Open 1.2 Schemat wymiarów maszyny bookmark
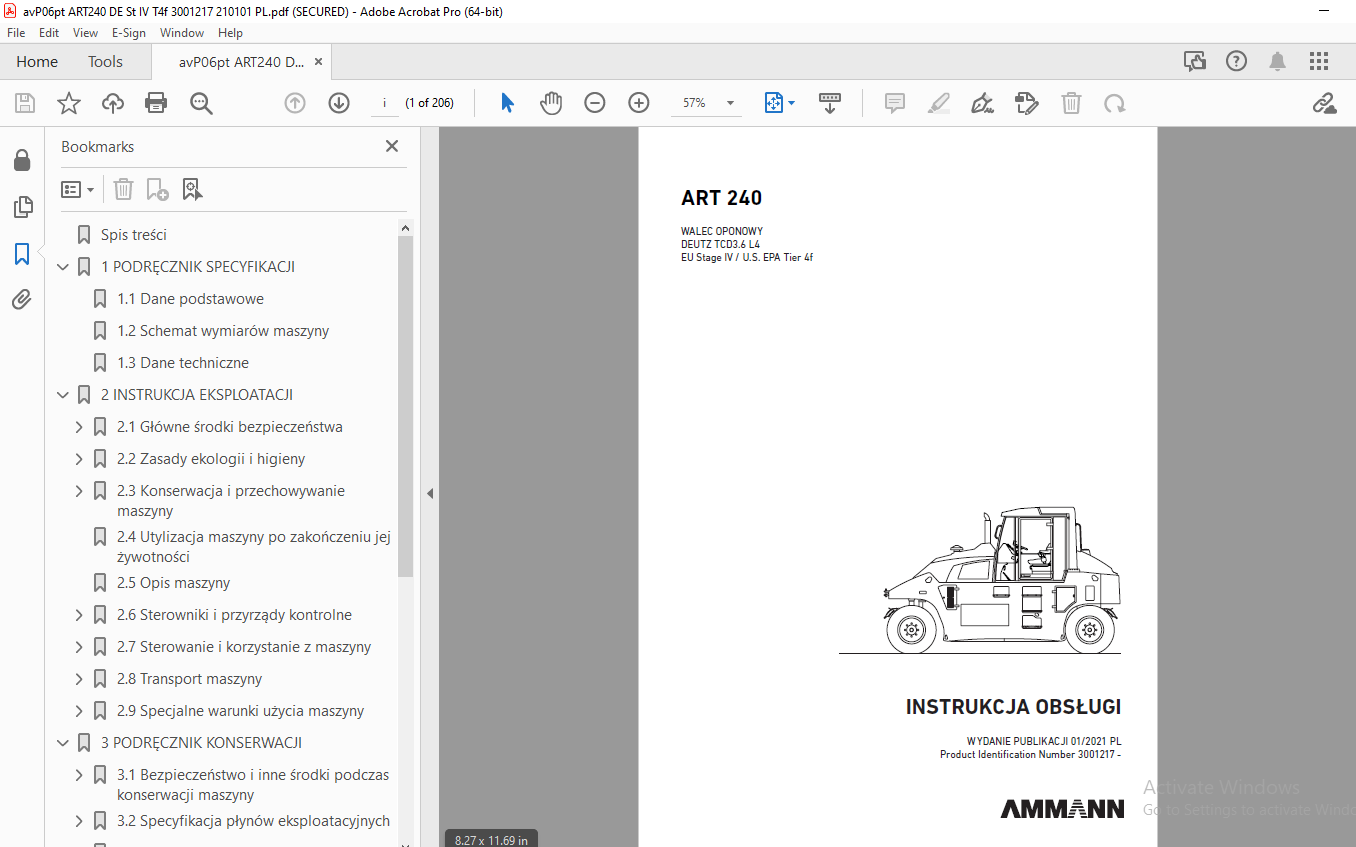The image size is (1356, 847). tap(223, 331)
